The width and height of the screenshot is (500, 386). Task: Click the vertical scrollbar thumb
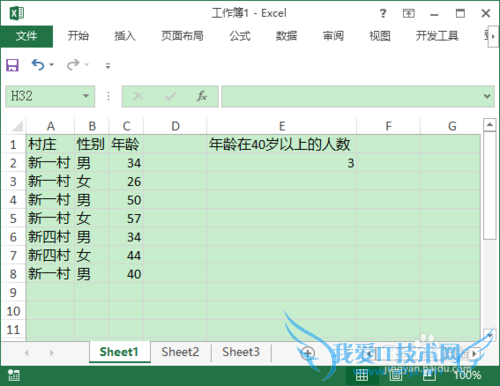(489, 185)
